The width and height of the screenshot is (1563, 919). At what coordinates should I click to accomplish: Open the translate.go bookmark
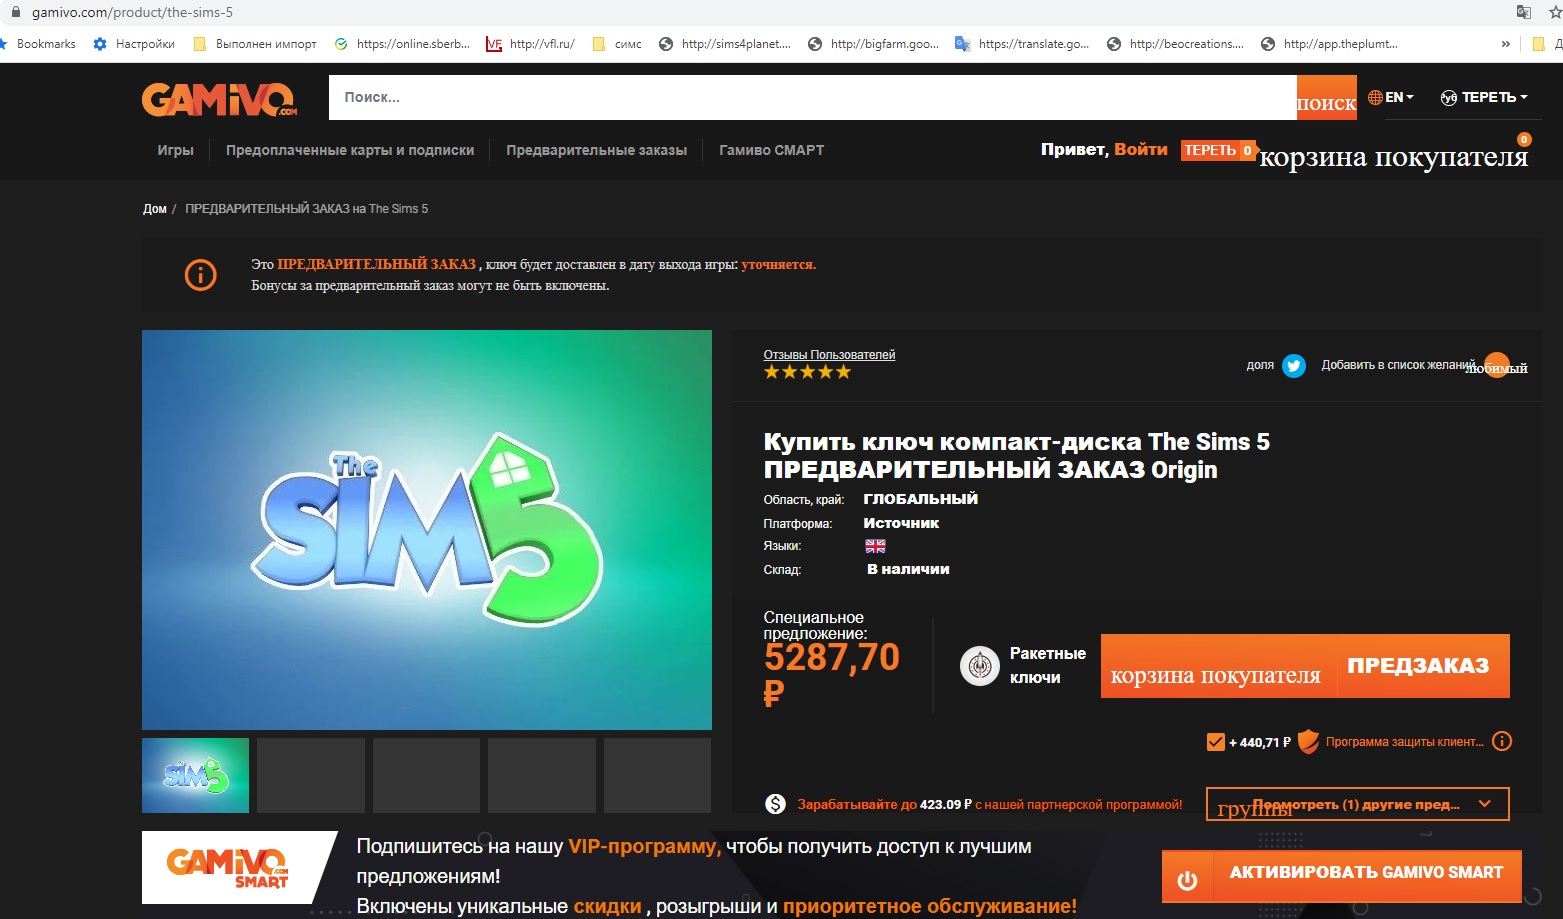click(x=1022, y=44)
